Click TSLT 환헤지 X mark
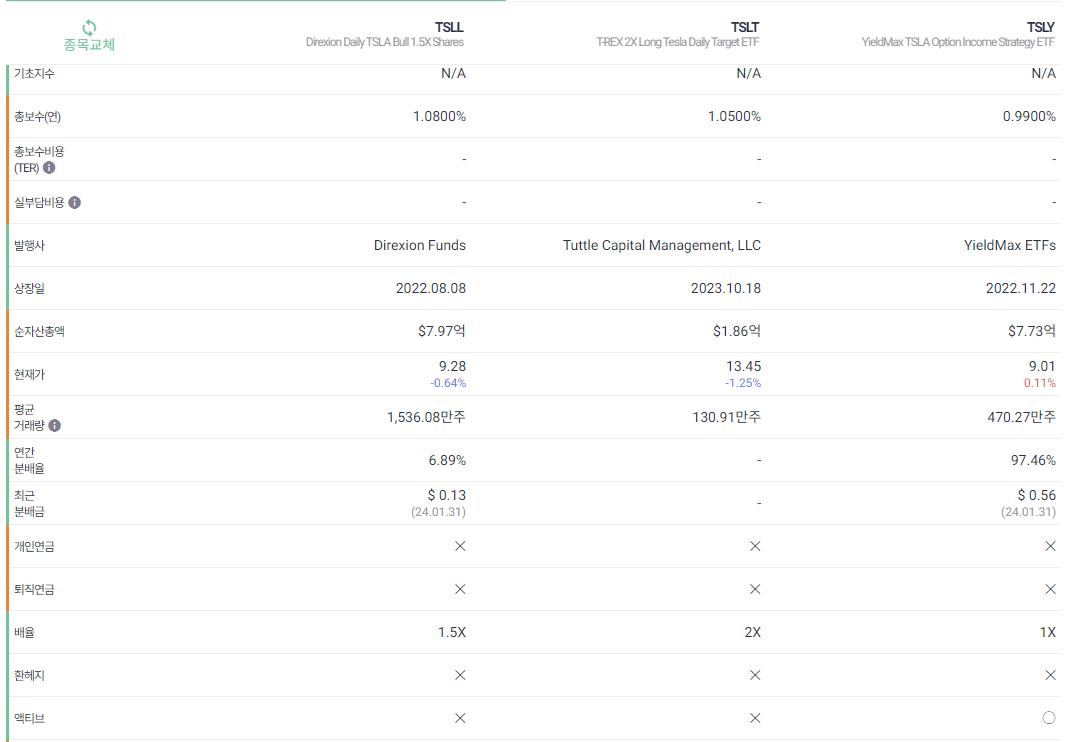 [755, 675]
